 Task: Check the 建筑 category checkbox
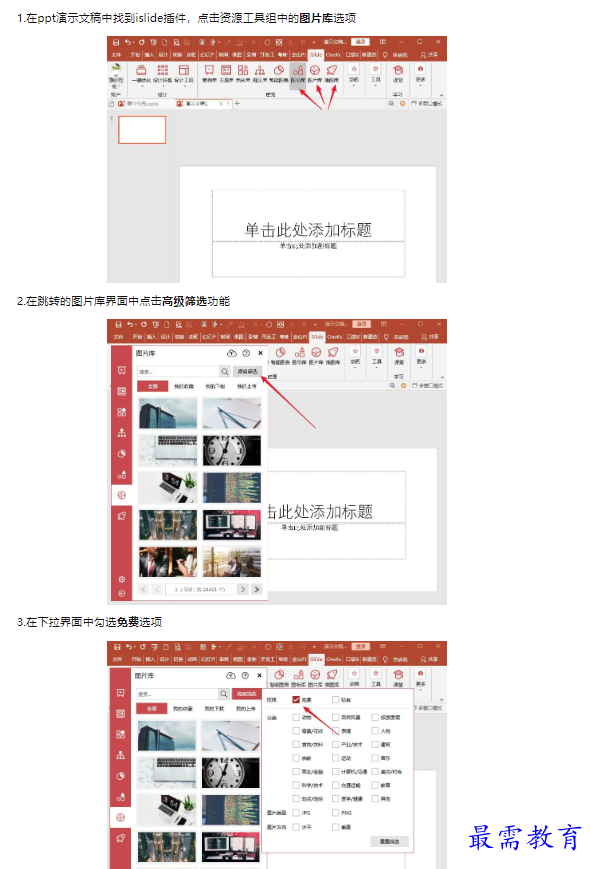point(375,744)
